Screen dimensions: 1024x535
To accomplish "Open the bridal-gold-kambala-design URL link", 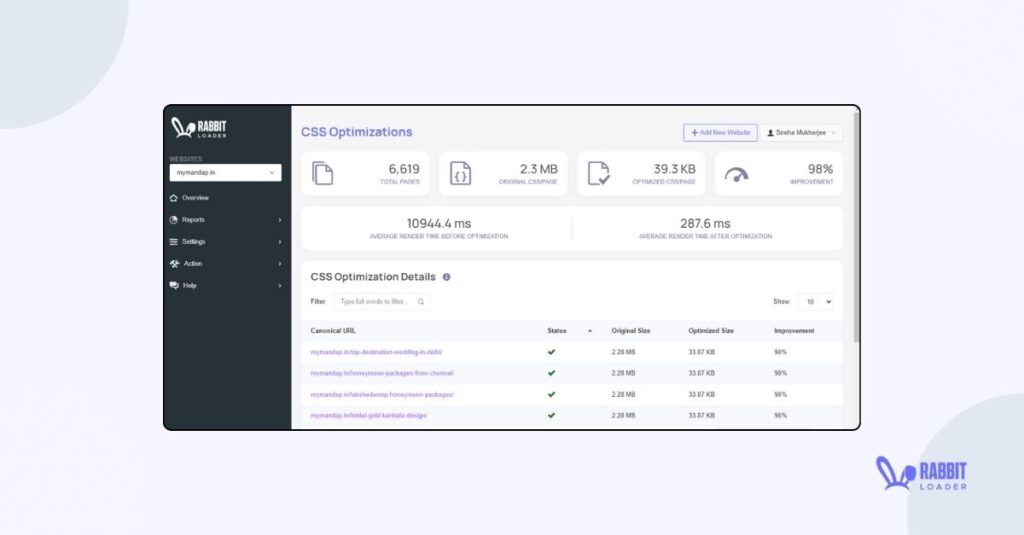I will coord(369,415).
